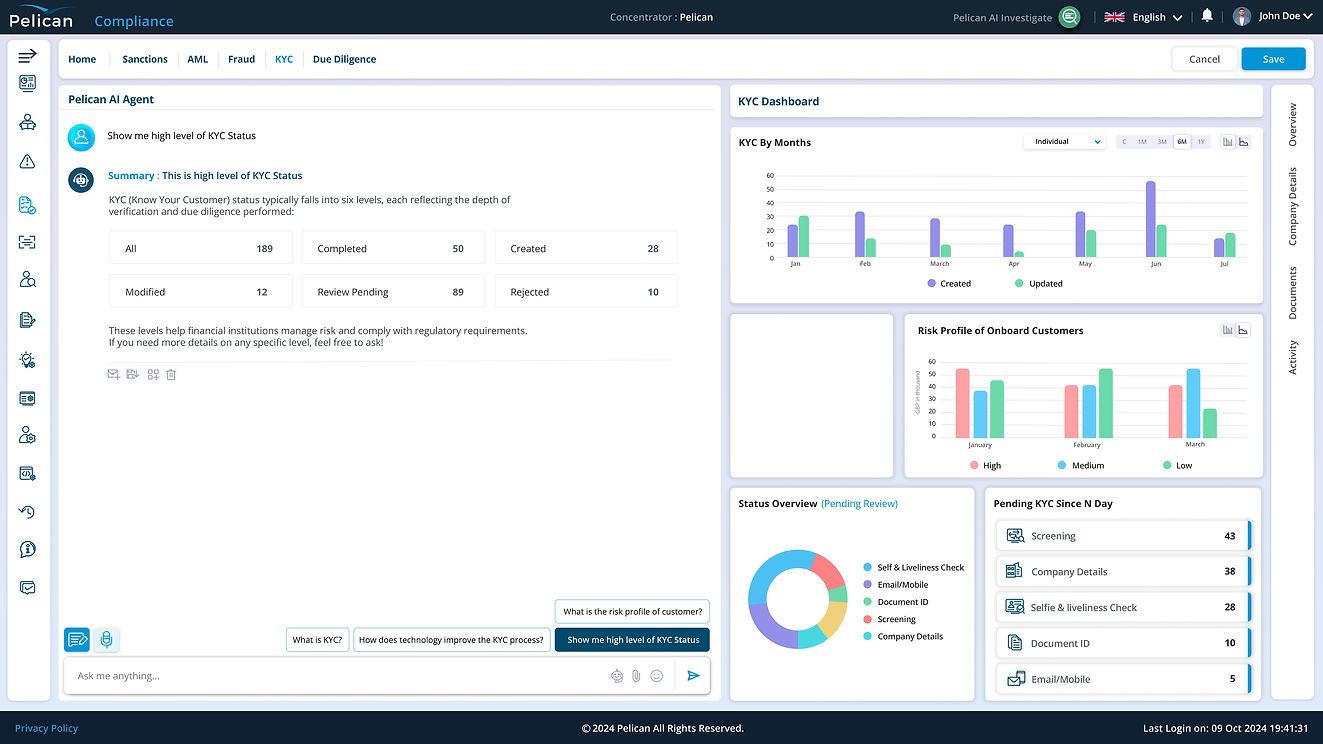Click the Pelican AI Investigate chat icon
The width and height of the screenshot is (1323, 744).
pyautogui.click(x=1070, y=17)
